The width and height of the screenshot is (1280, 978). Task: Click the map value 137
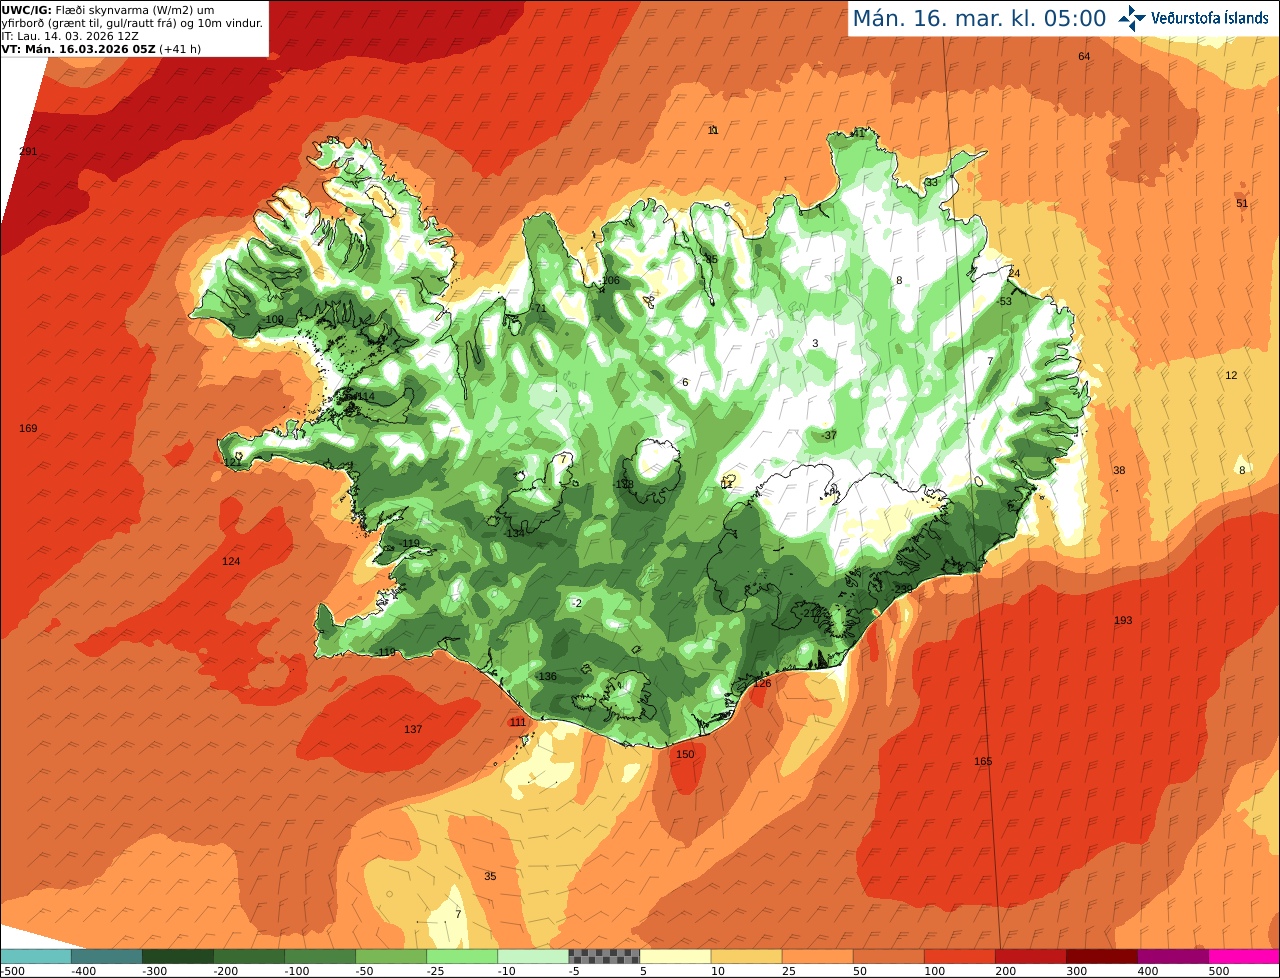[413, 729]
